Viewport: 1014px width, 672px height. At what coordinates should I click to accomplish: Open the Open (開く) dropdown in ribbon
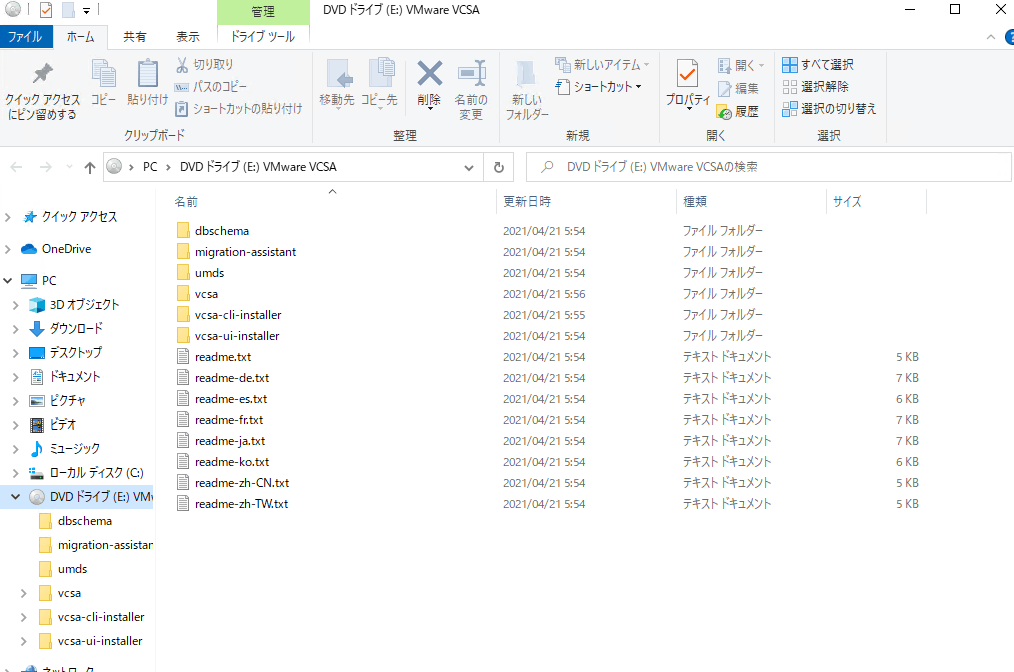762,65
